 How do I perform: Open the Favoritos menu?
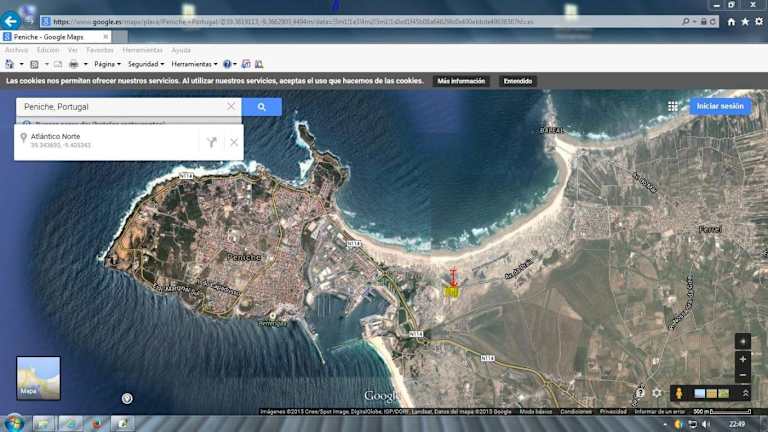(99, 49)
